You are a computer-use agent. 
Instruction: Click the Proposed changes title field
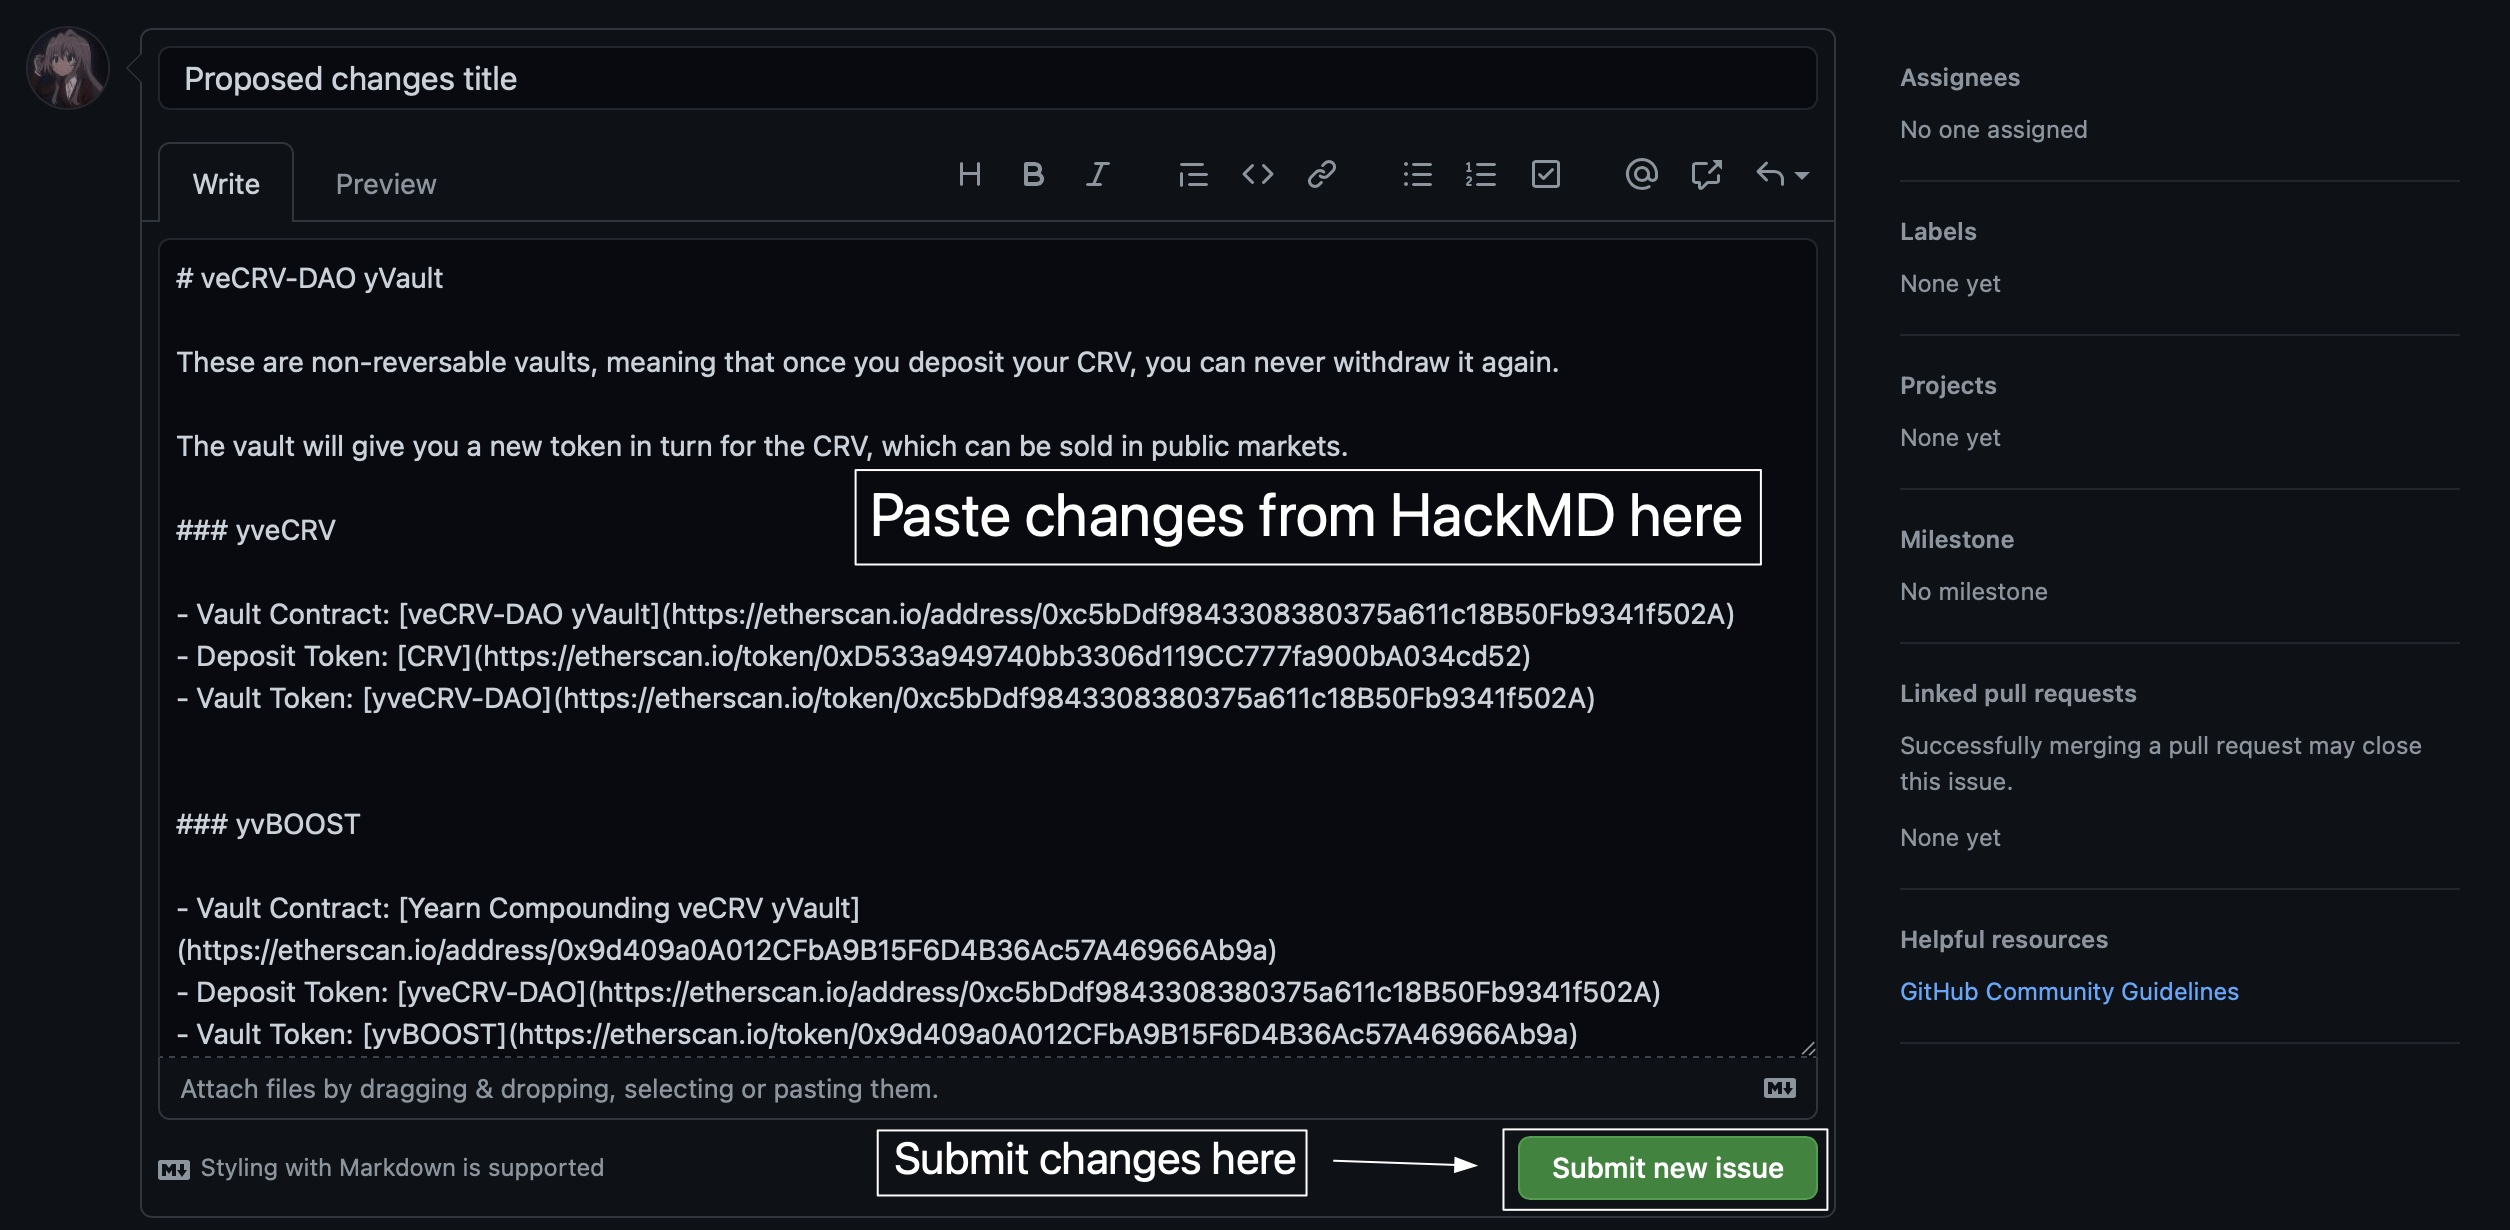coord(987,79)
